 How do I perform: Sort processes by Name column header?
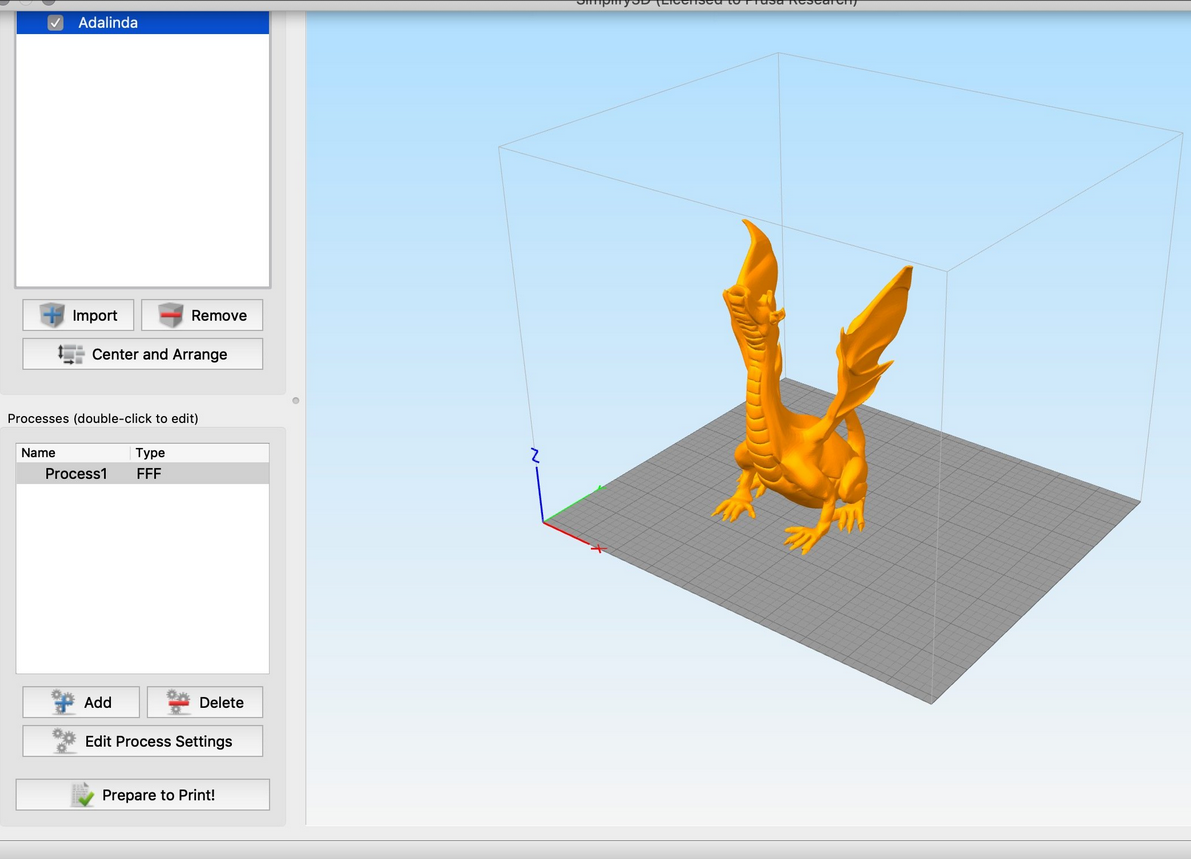[x=73, y=453]
